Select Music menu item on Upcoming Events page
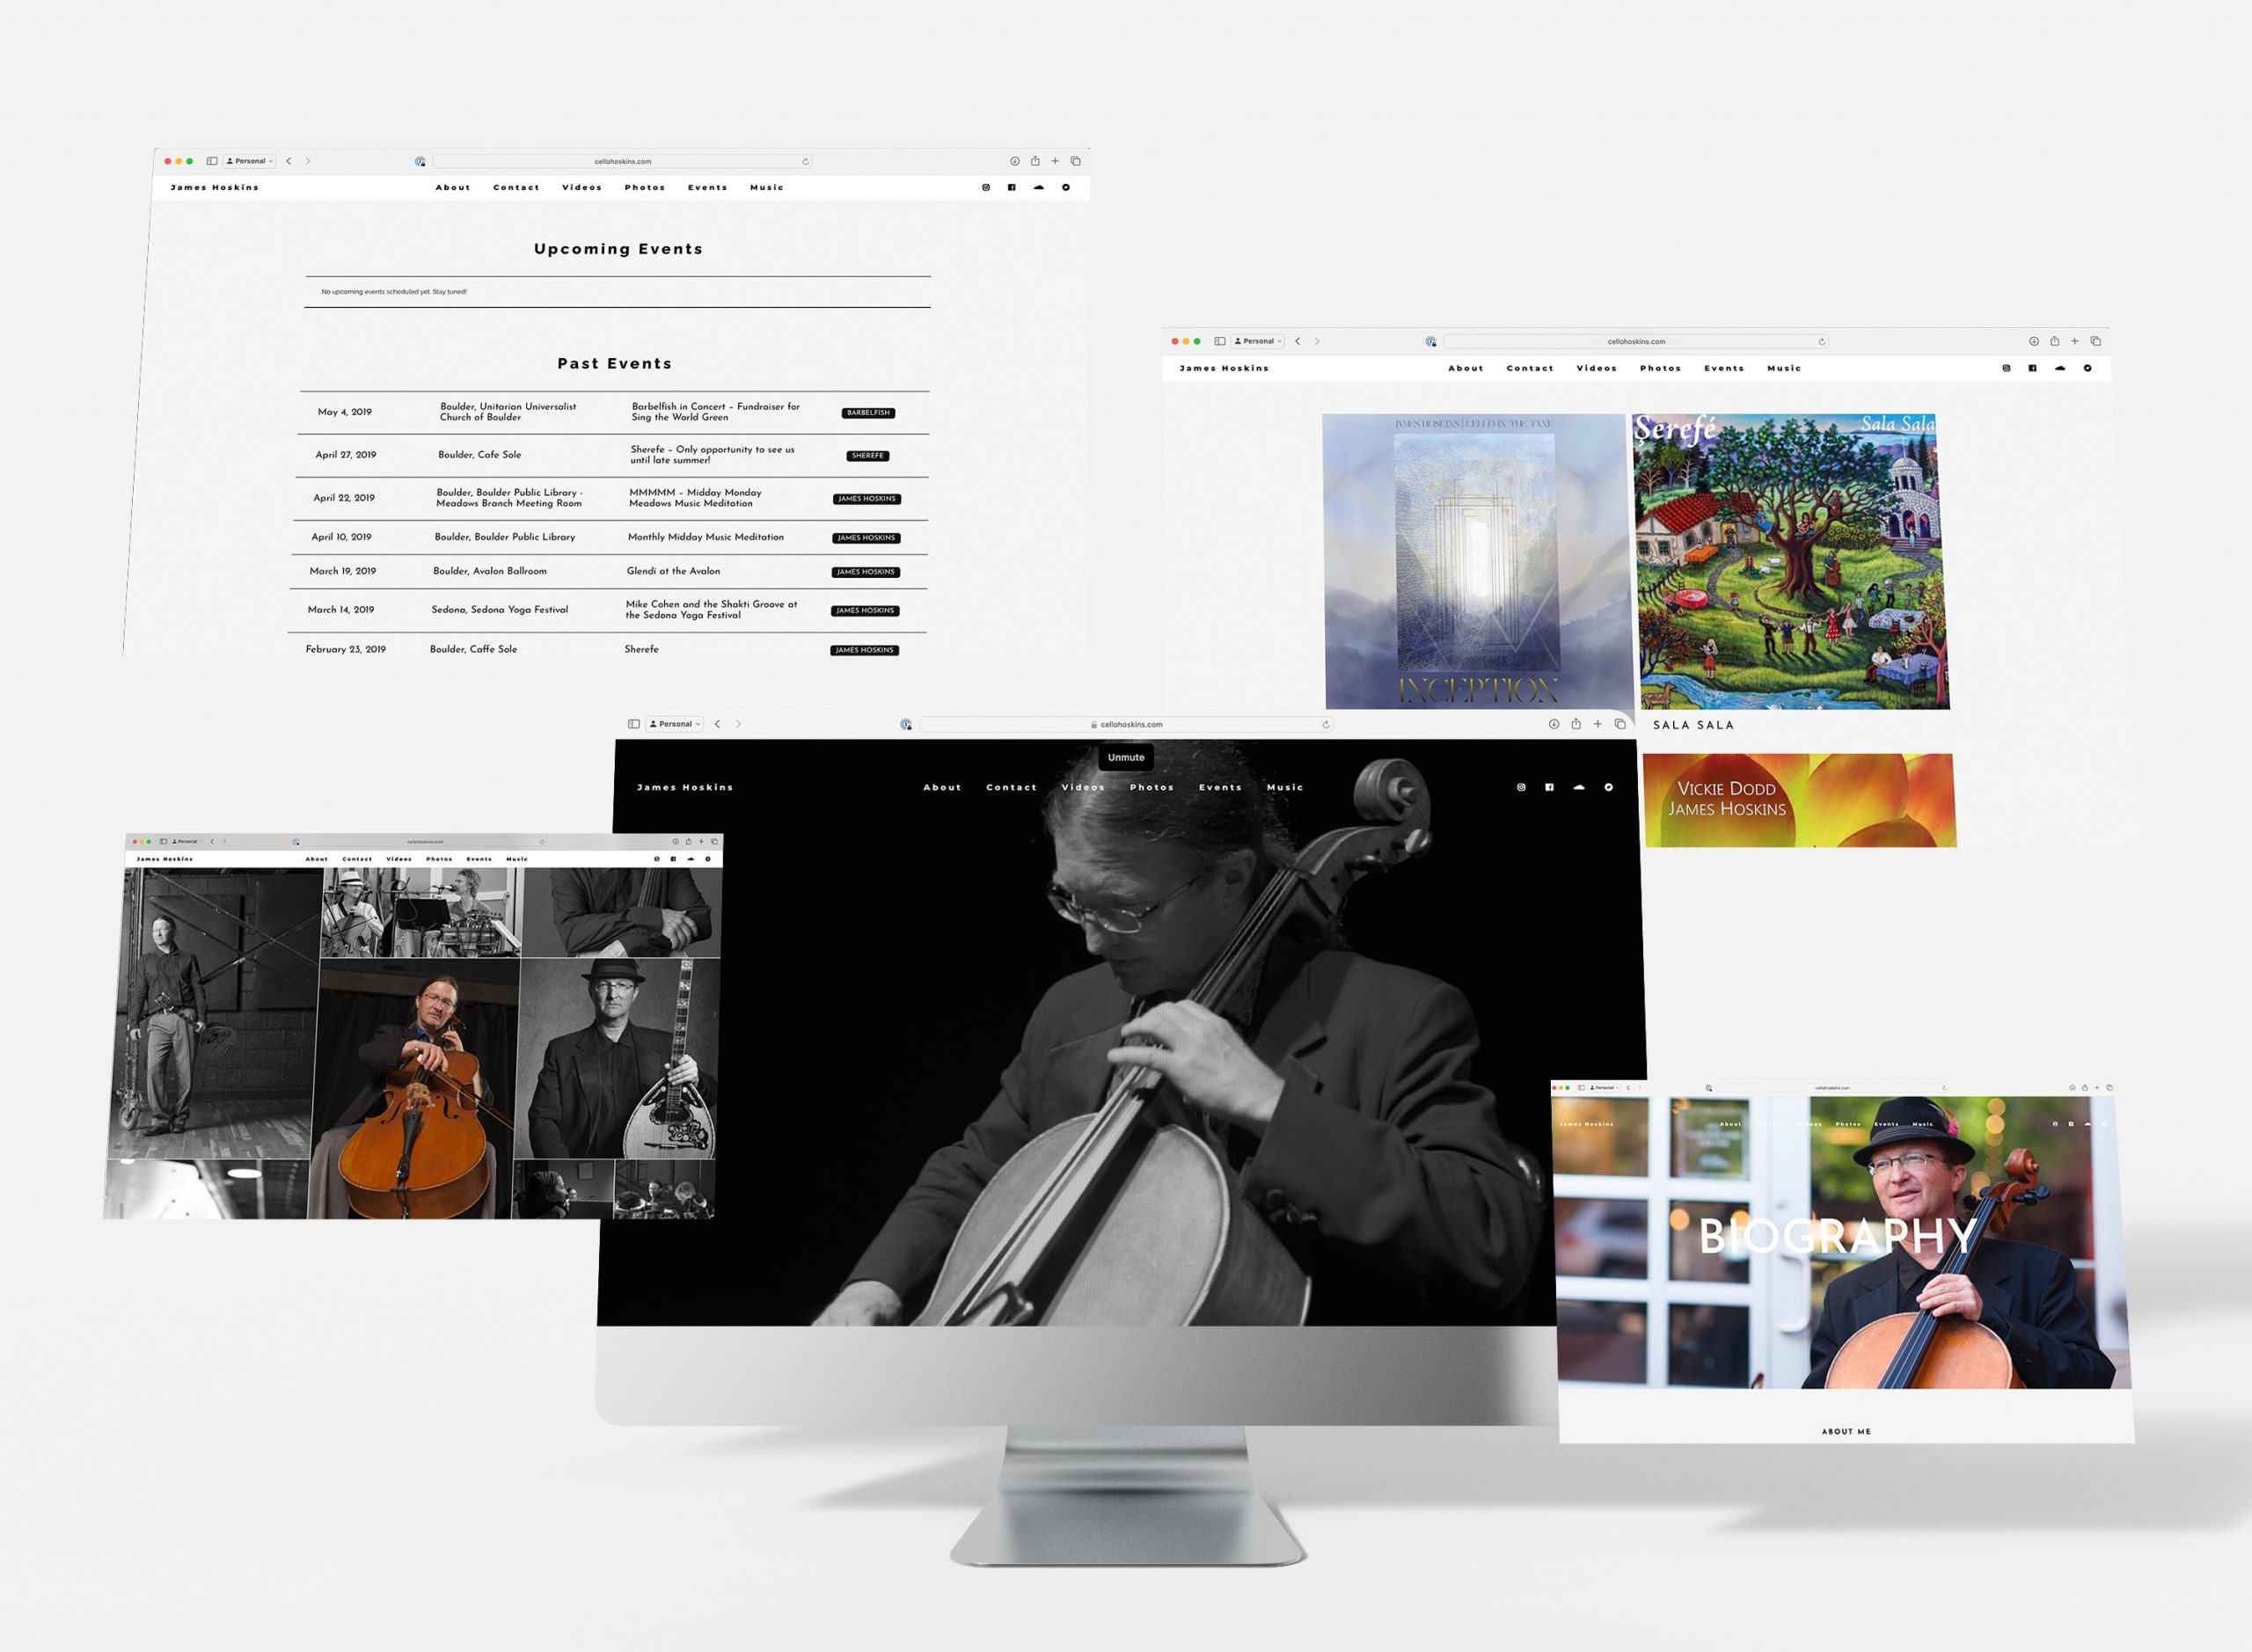Screen dimensions: 2252x1652 pos(766,187)
